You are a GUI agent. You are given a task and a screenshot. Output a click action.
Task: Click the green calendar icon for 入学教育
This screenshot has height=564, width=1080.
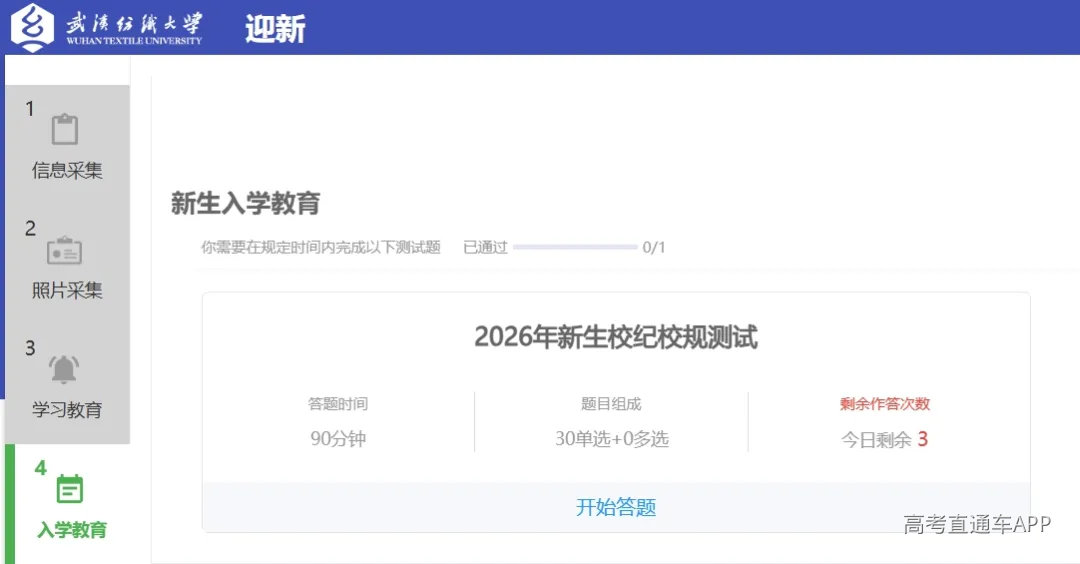[x=69, y=489]
